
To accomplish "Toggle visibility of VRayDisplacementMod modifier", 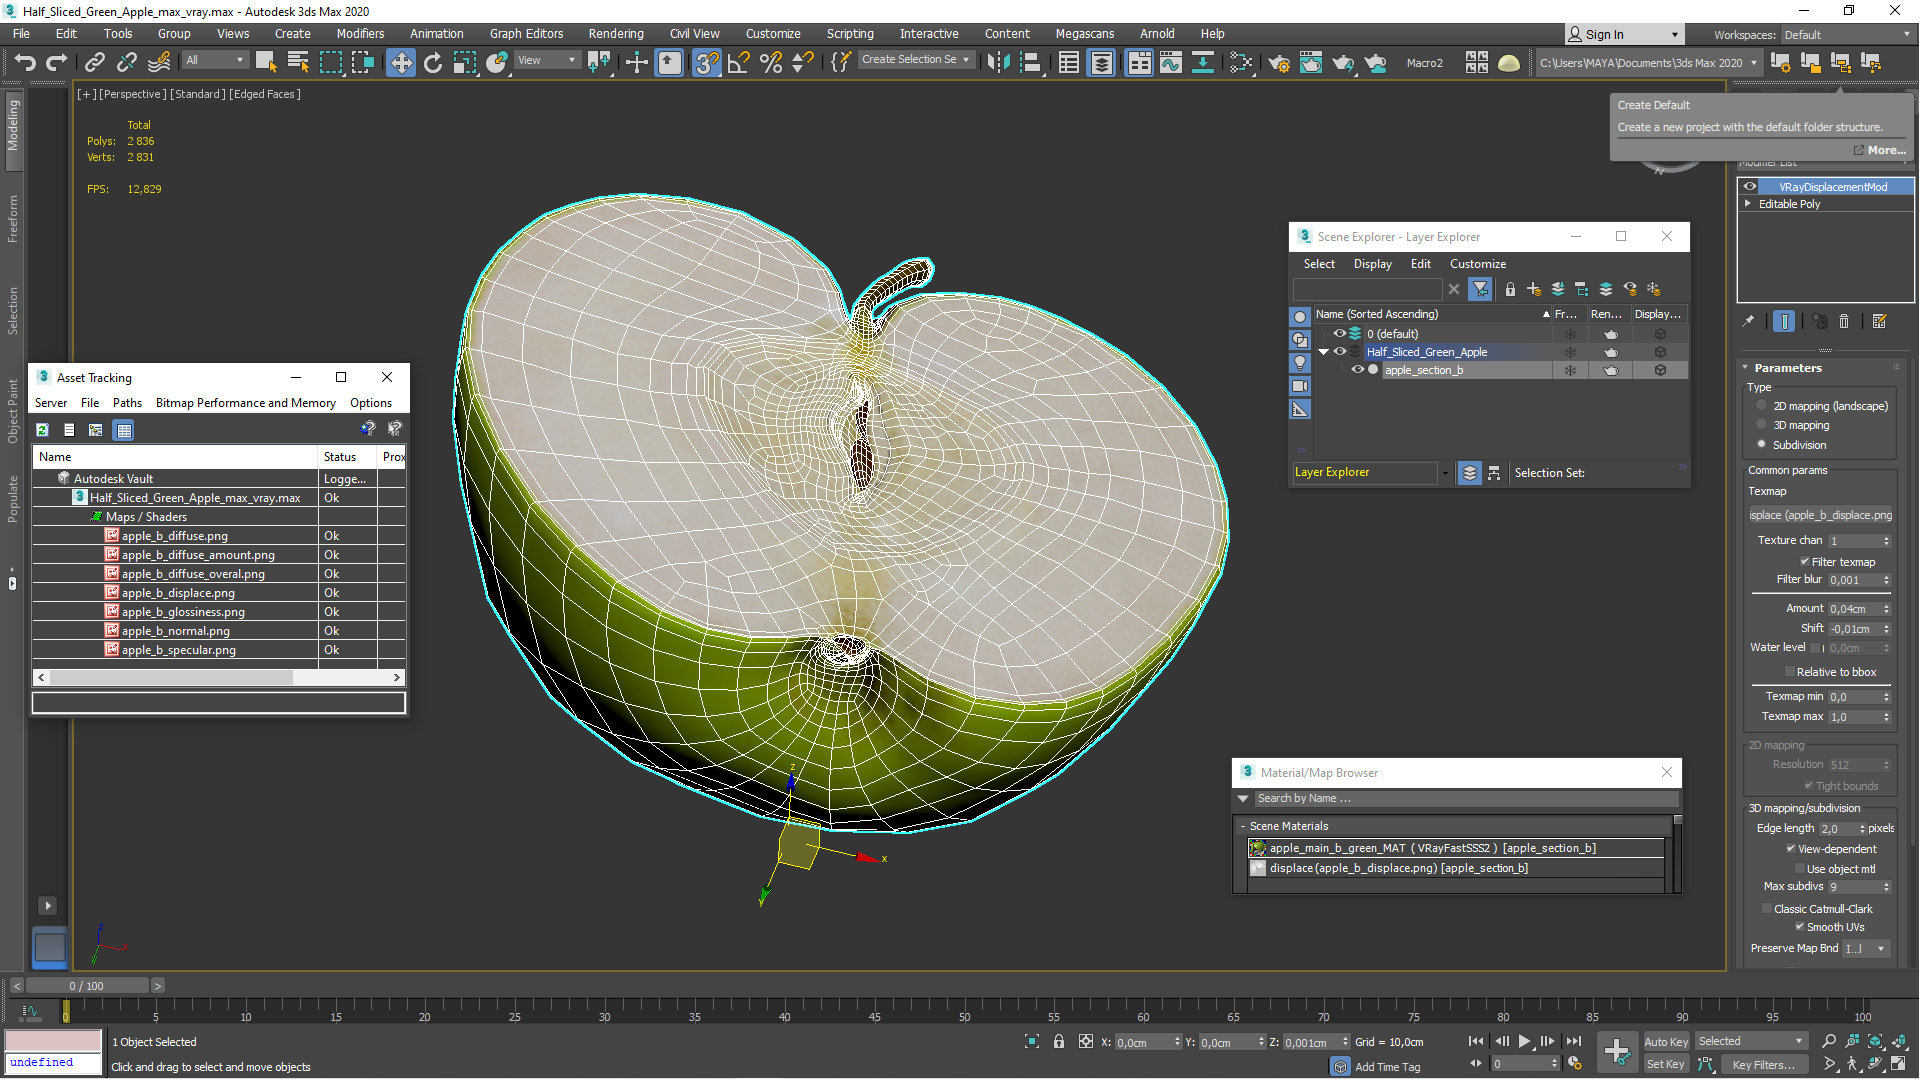I will 1750,187.
